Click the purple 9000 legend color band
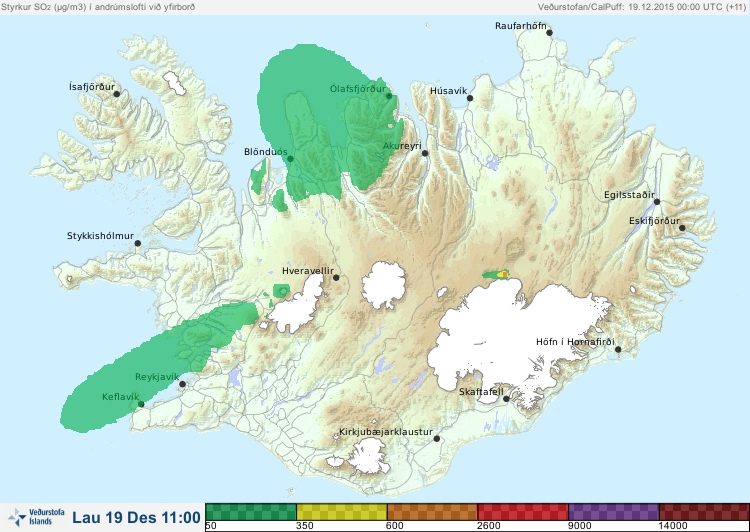The image size is (750, 532). (x=613, y=511)
